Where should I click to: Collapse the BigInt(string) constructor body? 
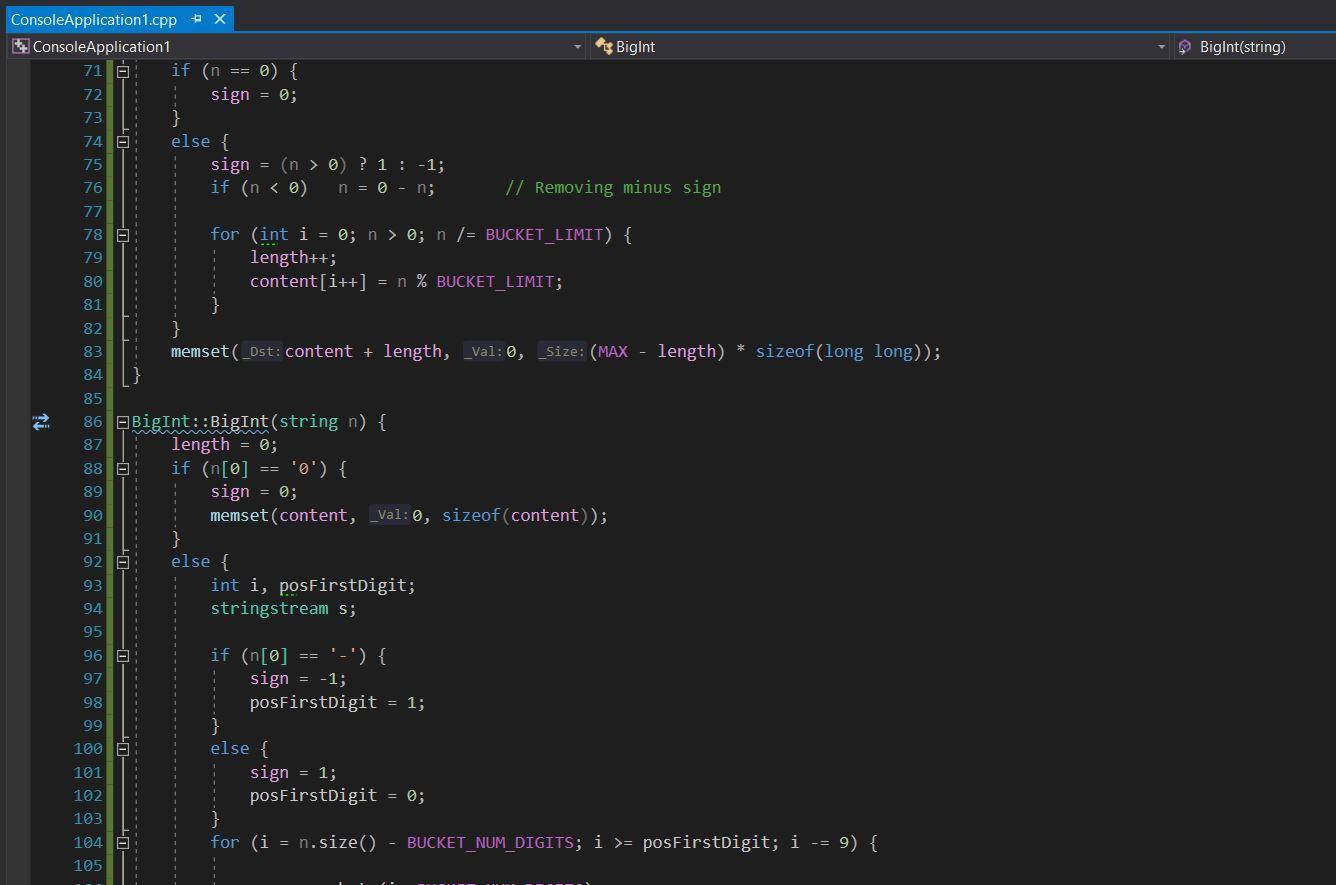[122, 421]
